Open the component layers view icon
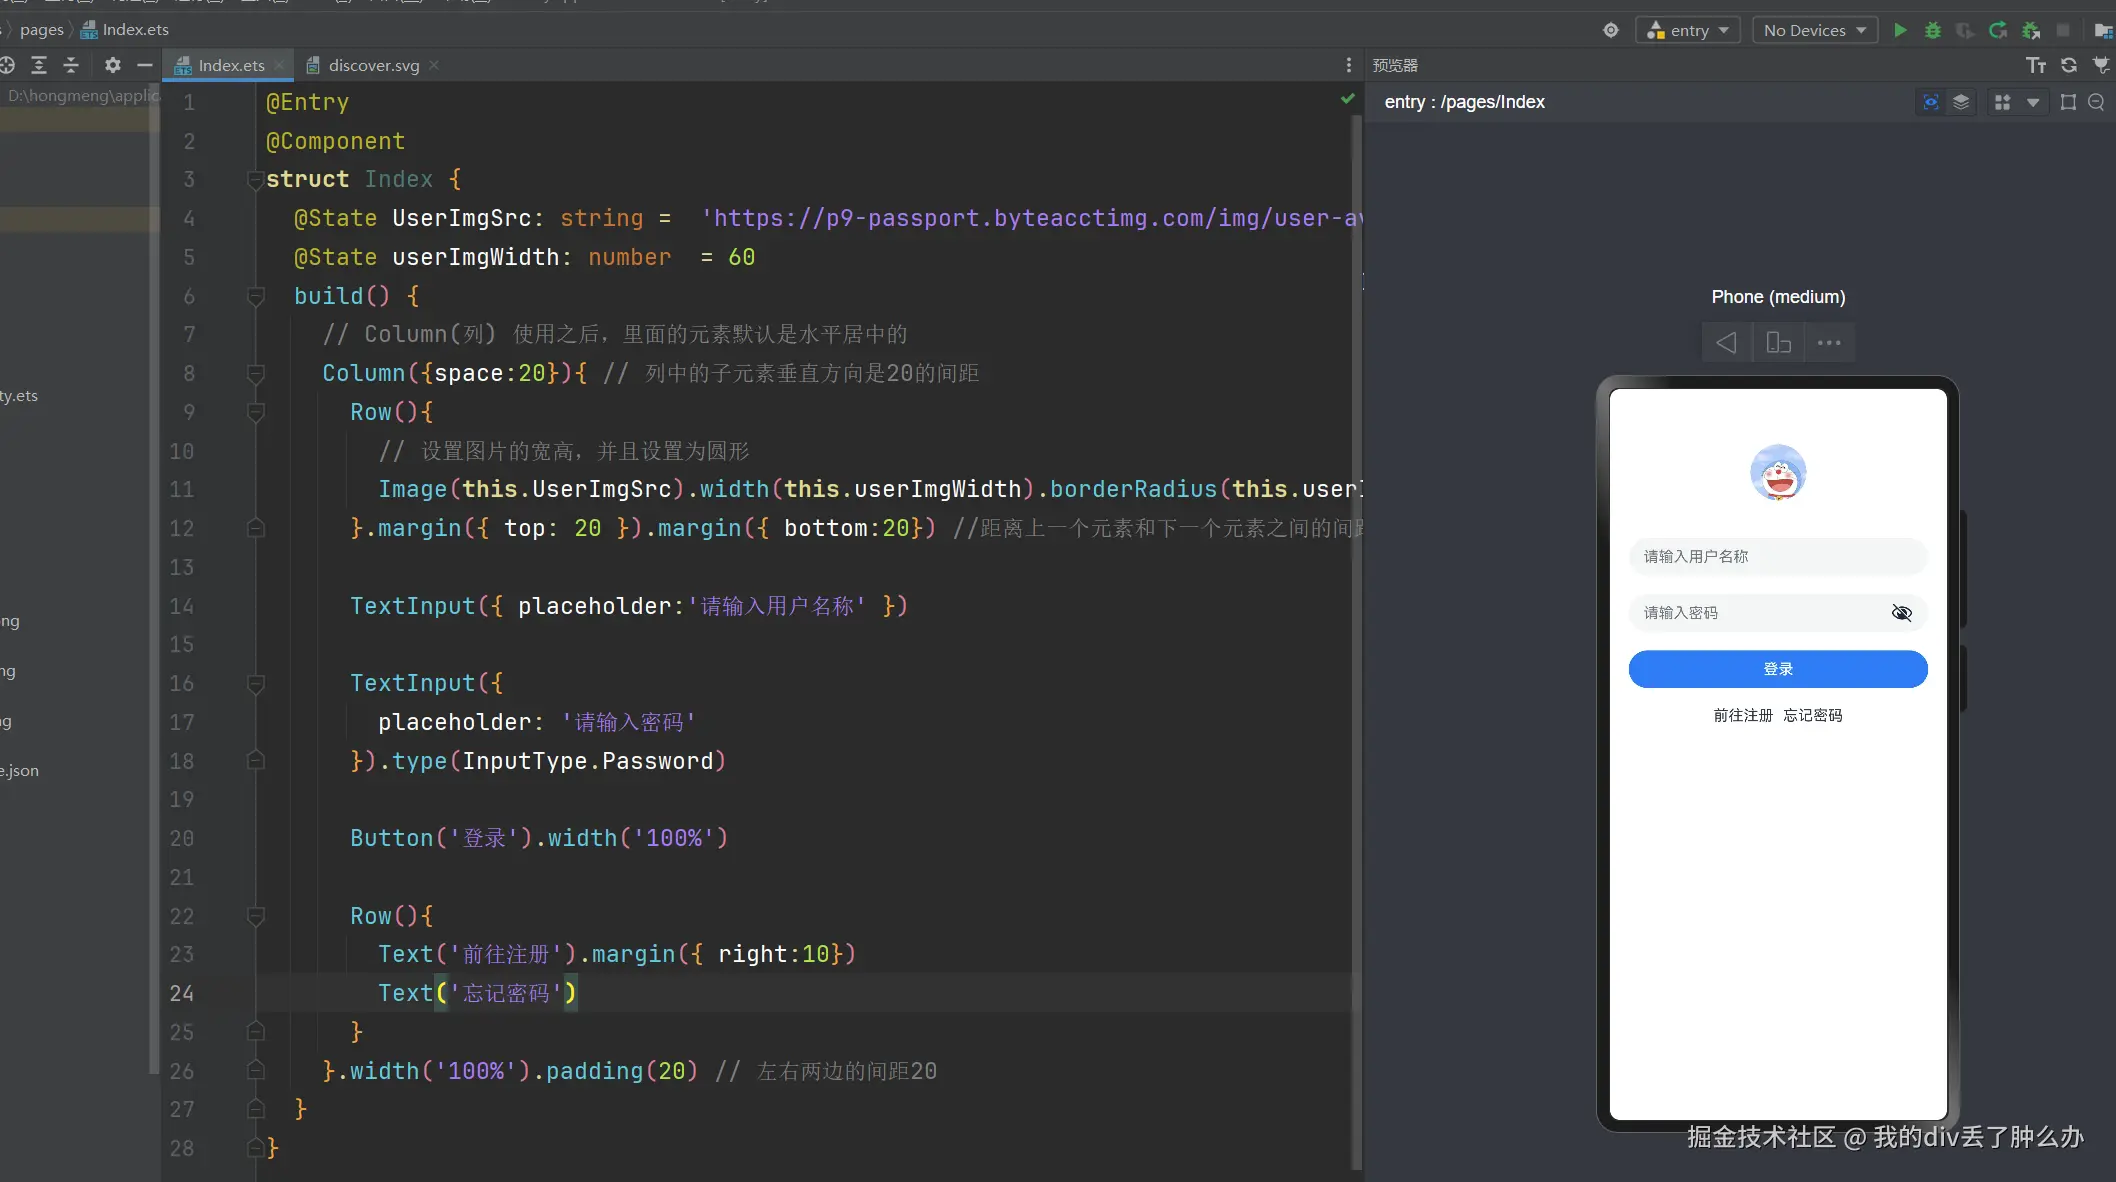The width and height of the screenshot is (2116, 1182). (1961, 102)
